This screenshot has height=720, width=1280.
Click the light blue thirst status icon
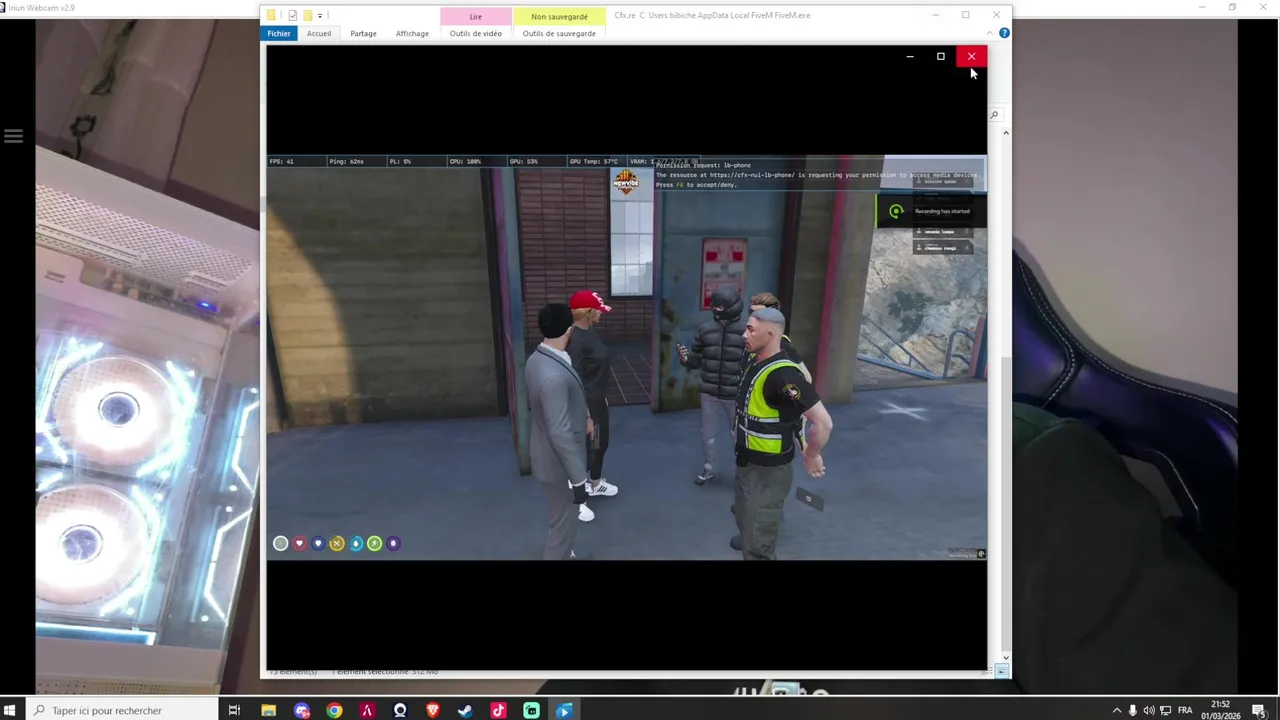[x=356, y=543]
